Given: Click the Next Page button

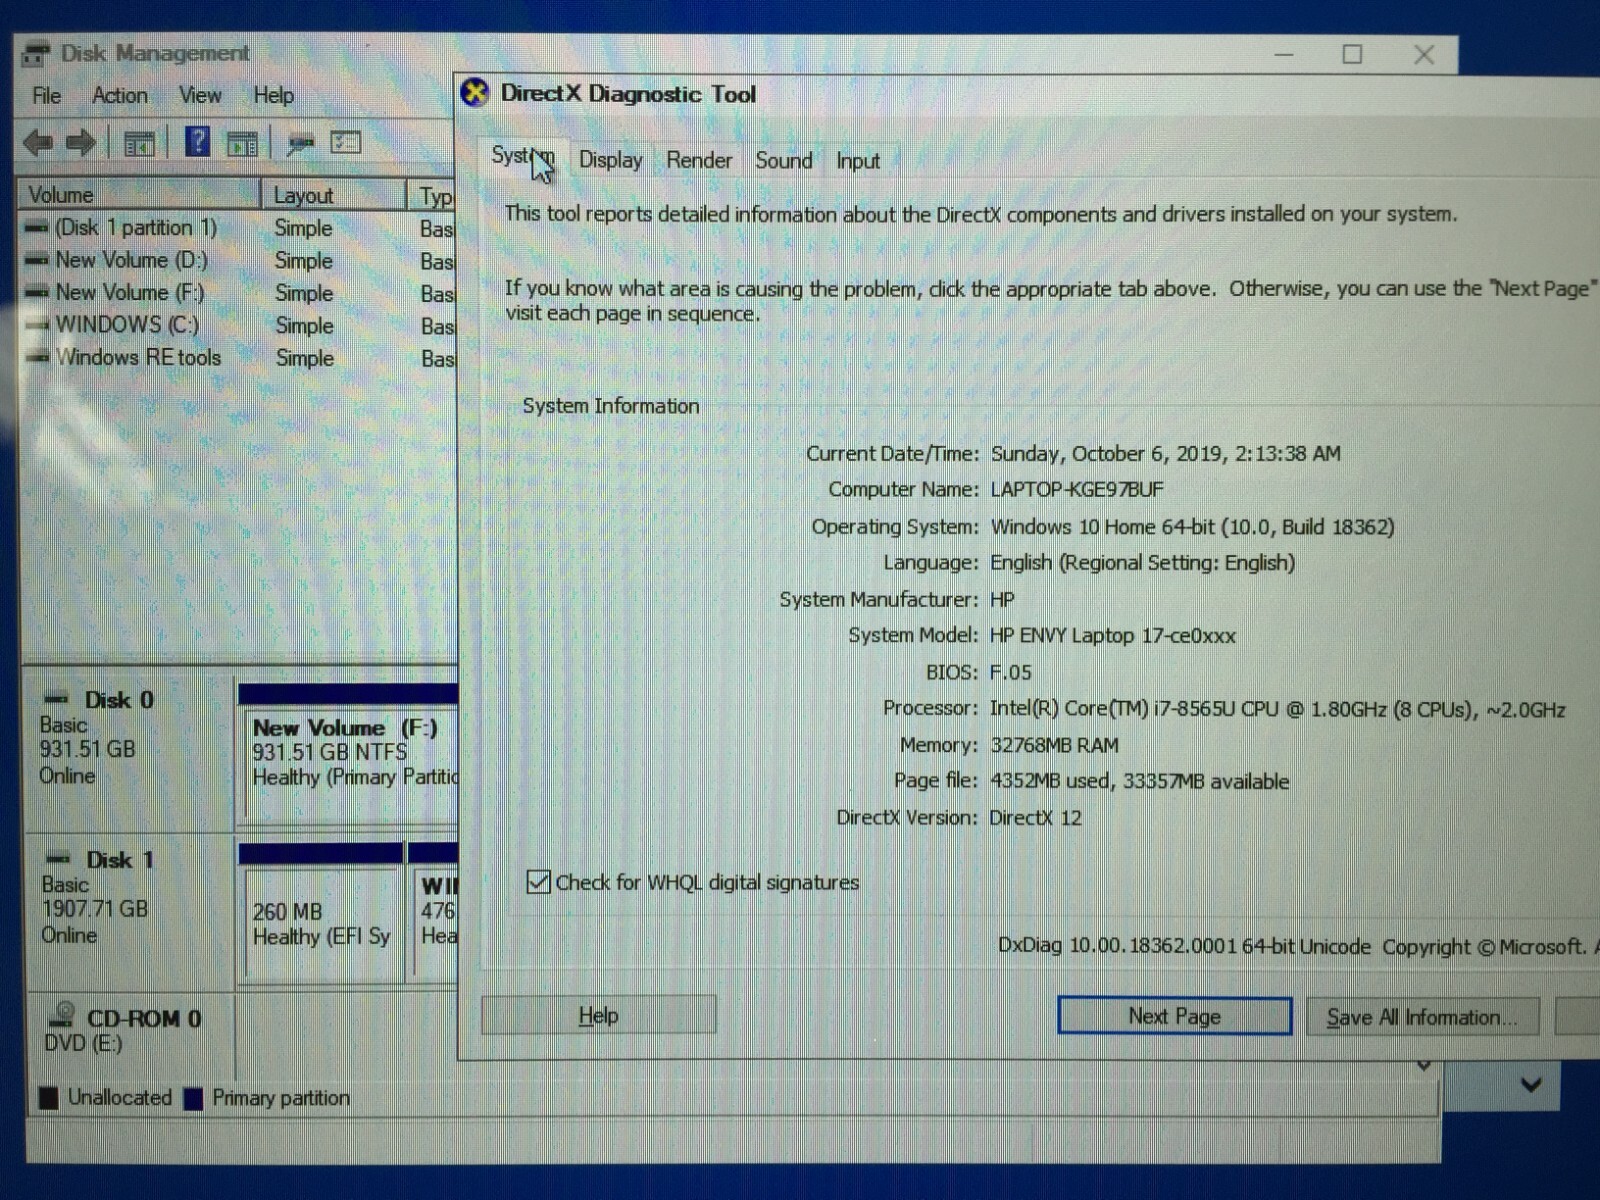Looking at the screenshot, I should (x=1174, y=1016).
